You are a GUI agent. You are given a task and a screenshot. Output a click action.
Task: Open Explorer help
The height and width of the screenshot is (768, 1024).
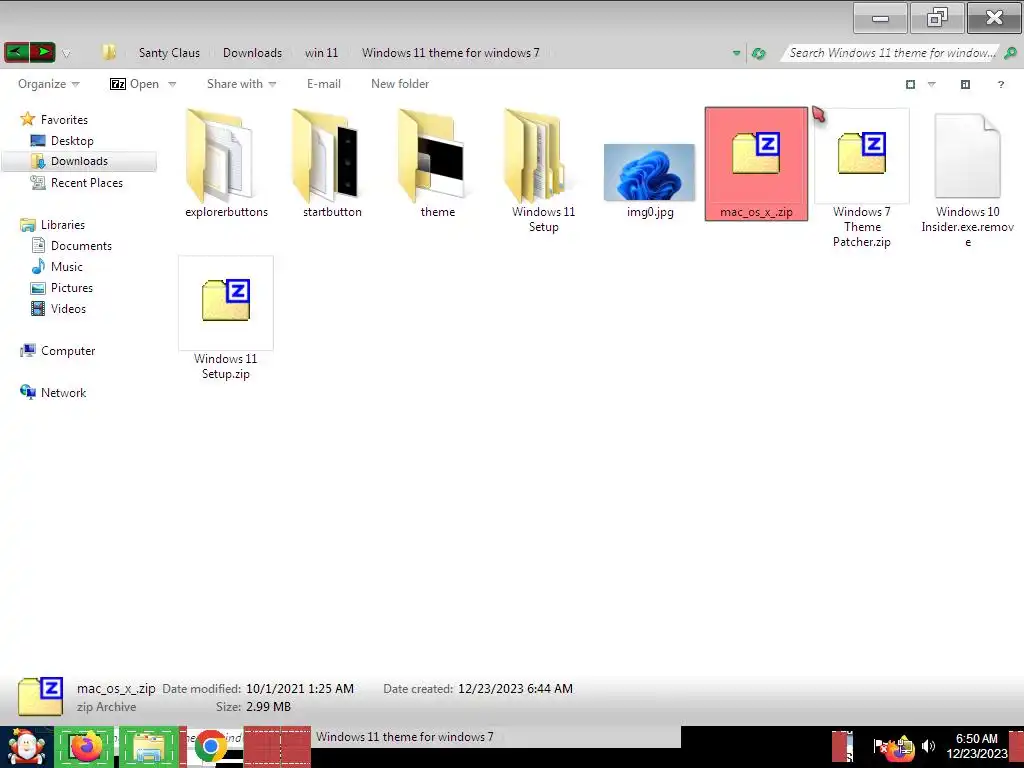point(1000,84)
